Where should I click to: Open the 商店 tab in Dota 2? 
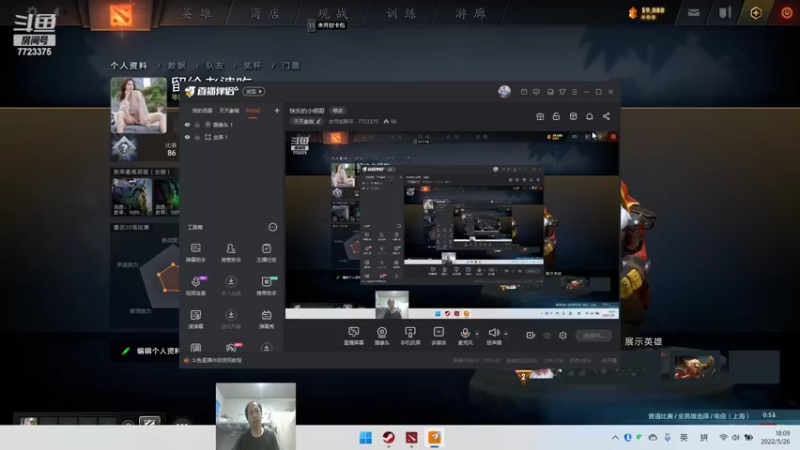coord(265,13)
